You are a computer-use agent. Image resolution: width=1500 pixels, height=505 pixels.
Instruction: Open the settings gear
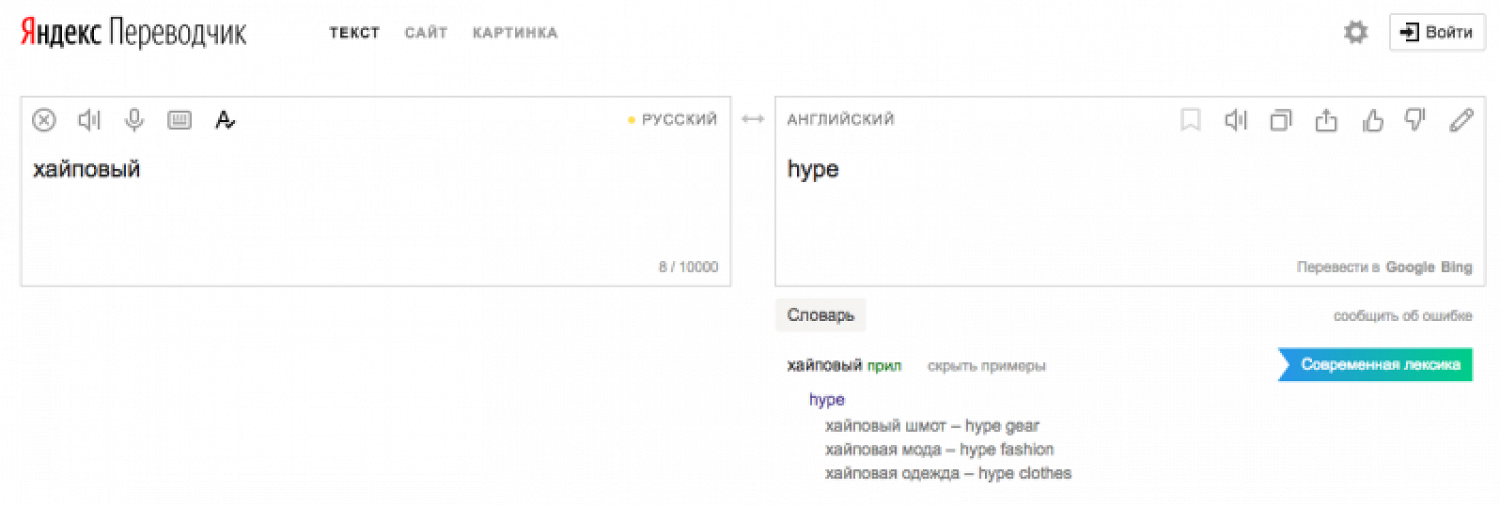pyautogui.click(x=1355, y=33)
